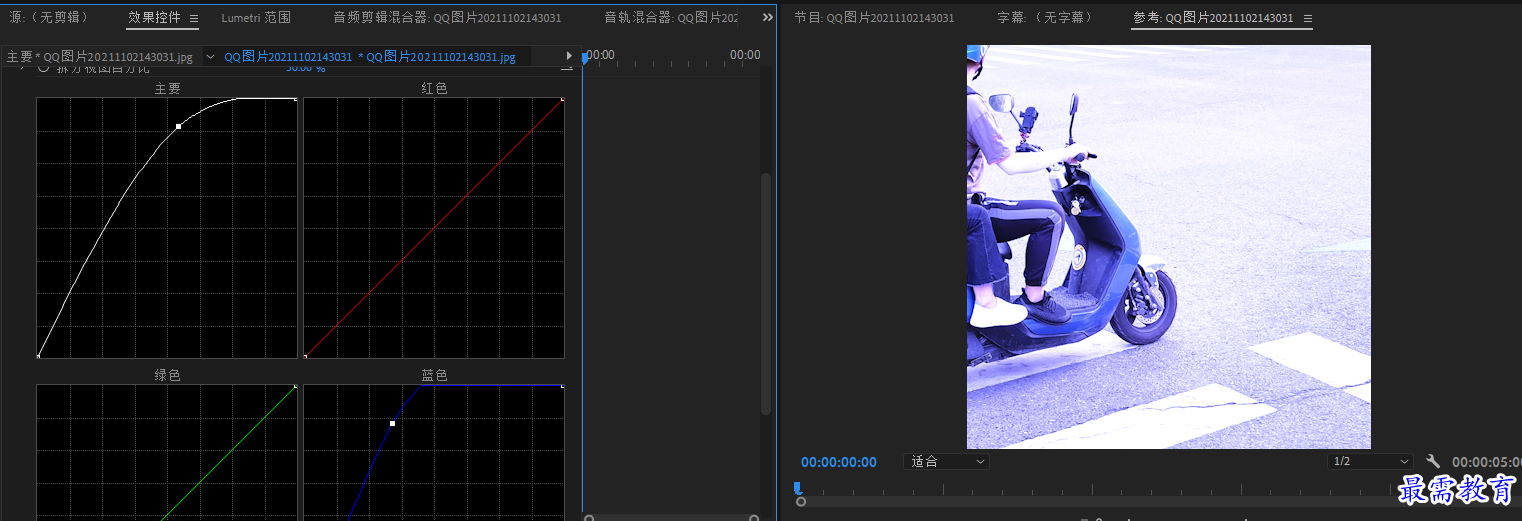This screenshot has height=521, width=1522.
Task: Click the play-only-audio arrow beside the clip name
Action: [x=569, y=56]
